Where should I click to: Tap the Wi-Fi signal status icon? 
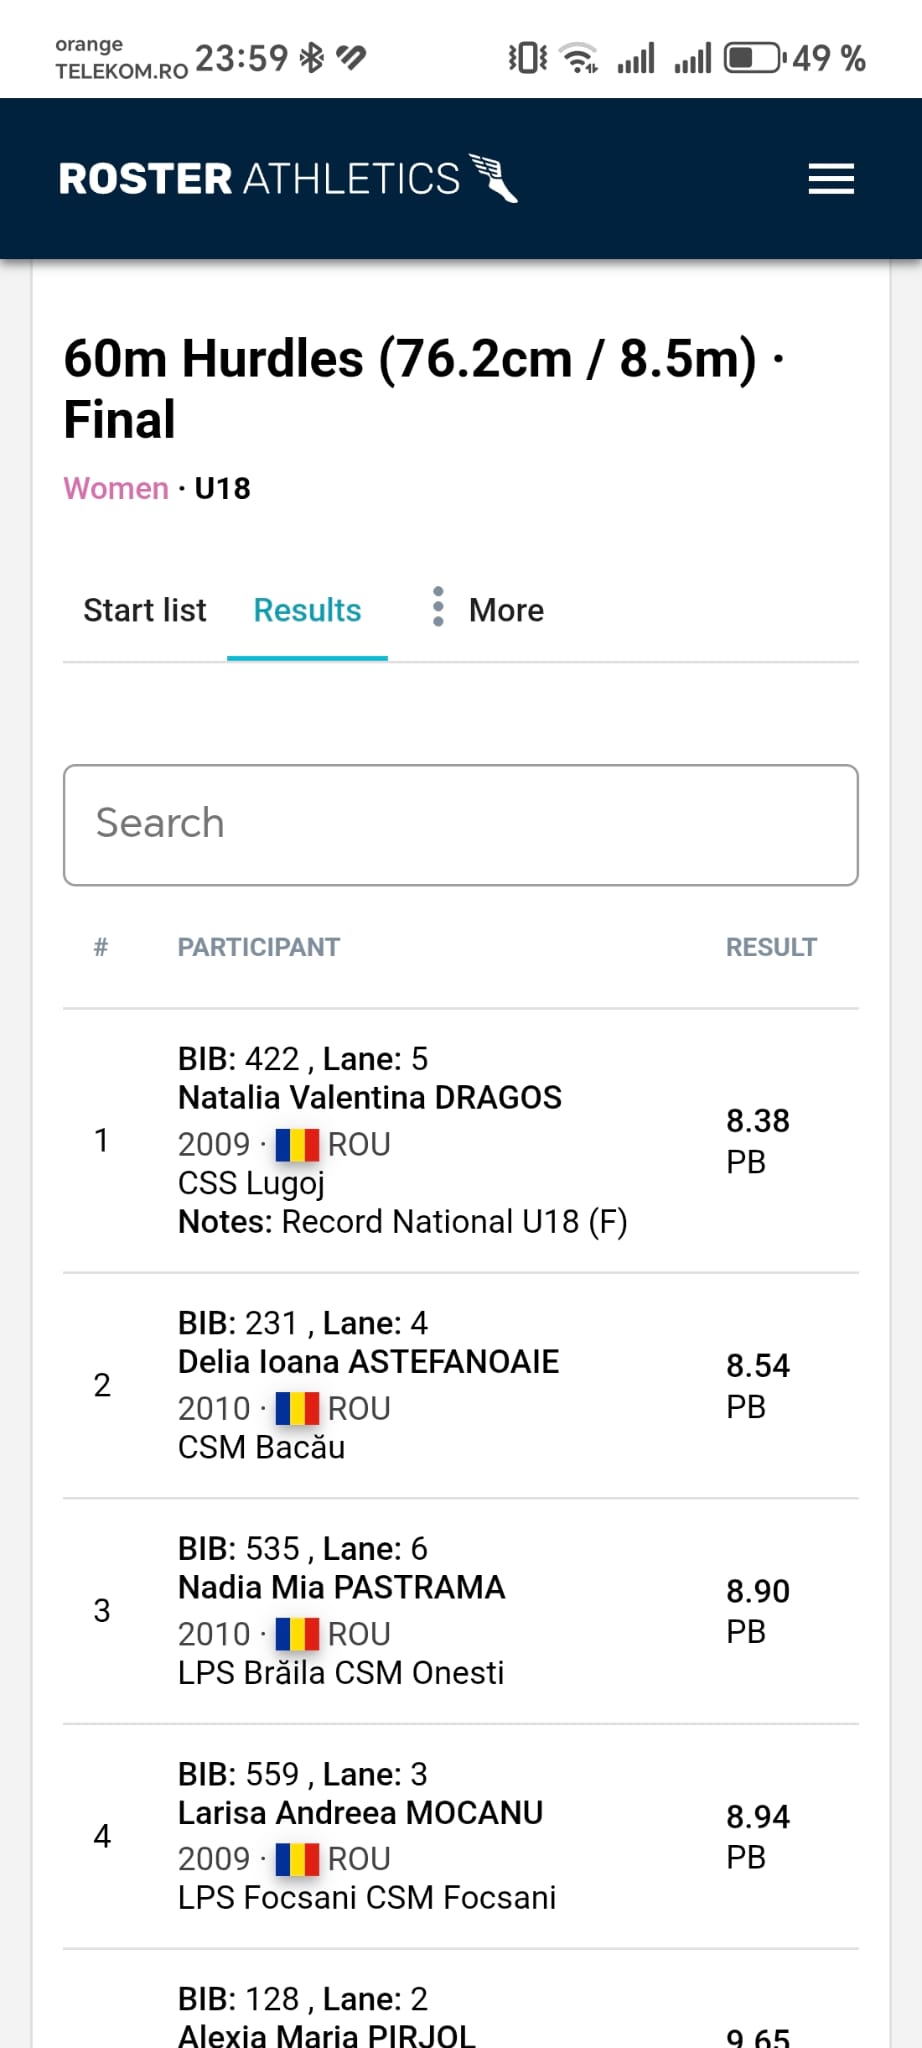pyautogui.click(x=578, y=58)
